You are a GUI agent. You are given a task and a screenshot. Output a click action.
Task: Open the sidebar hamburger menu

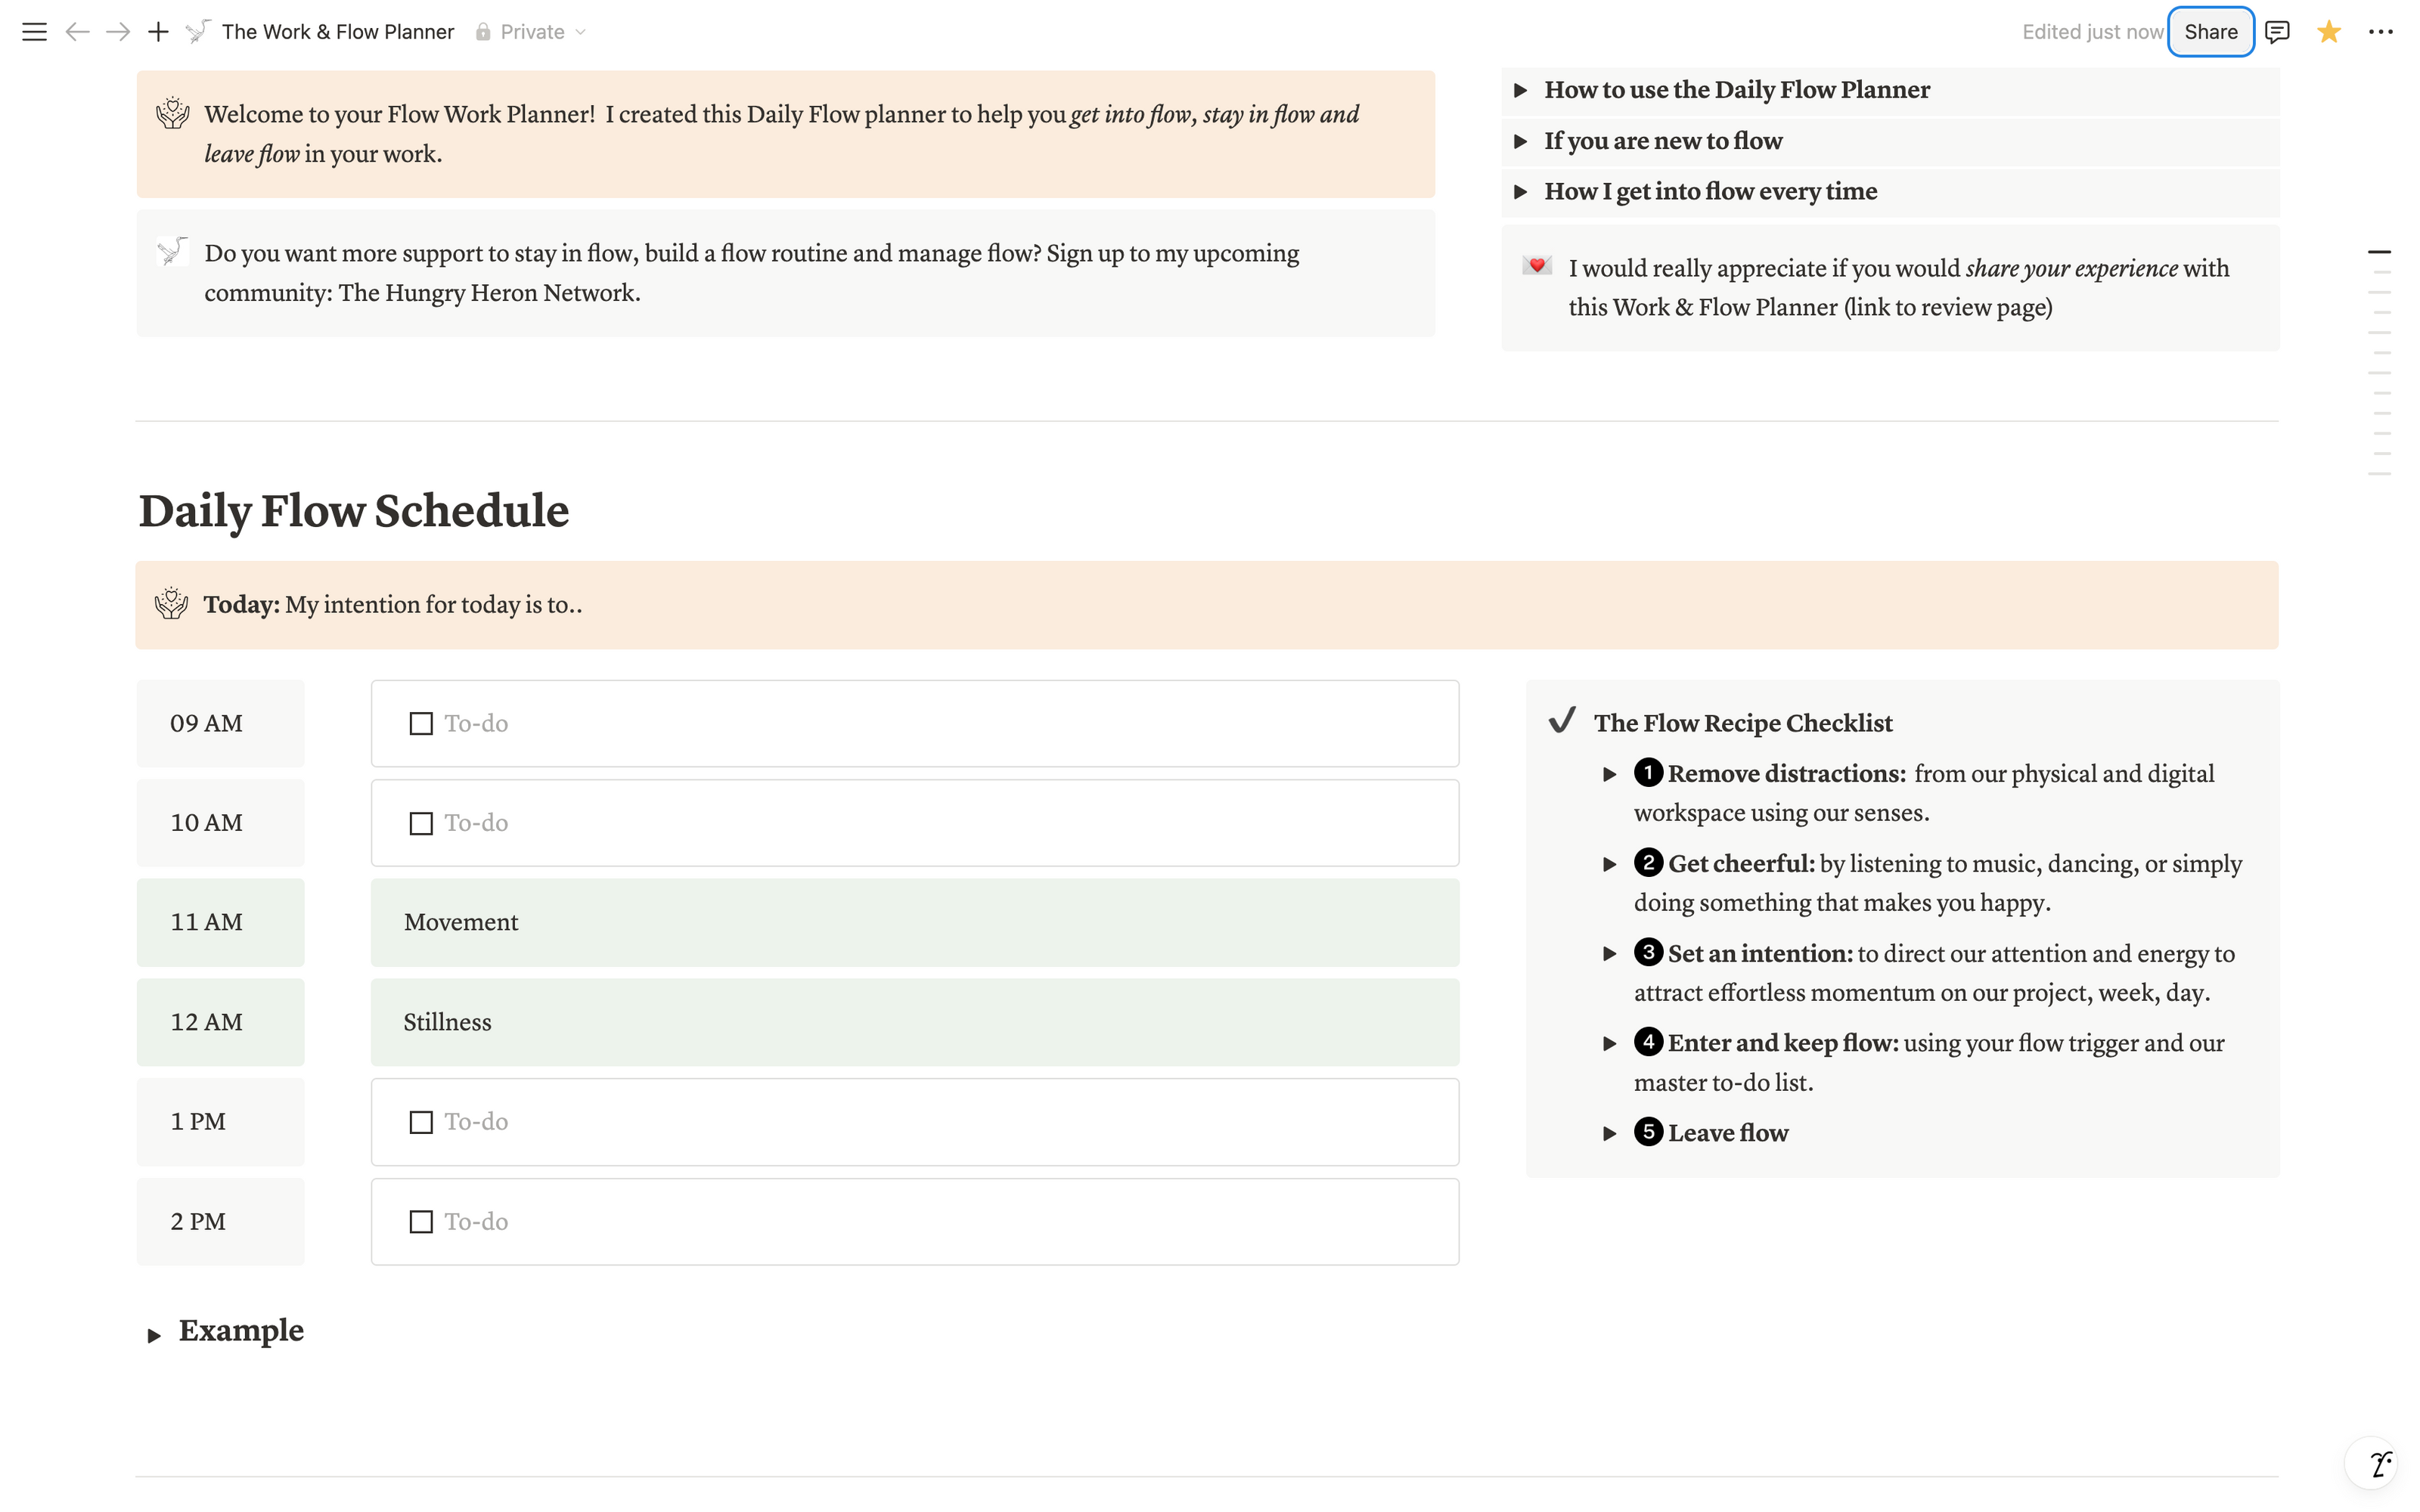(34, 32)
